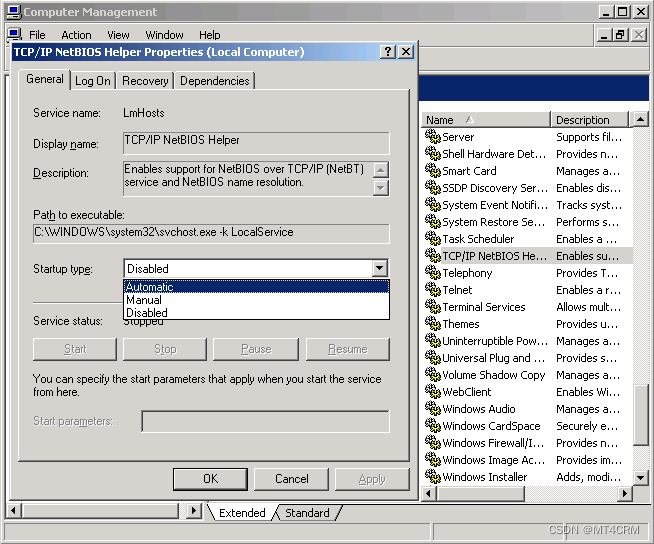Image resolution: width=654 pixels, height=544 pixels.
Task: Open the File menu
Action: (x=37, y=35)
